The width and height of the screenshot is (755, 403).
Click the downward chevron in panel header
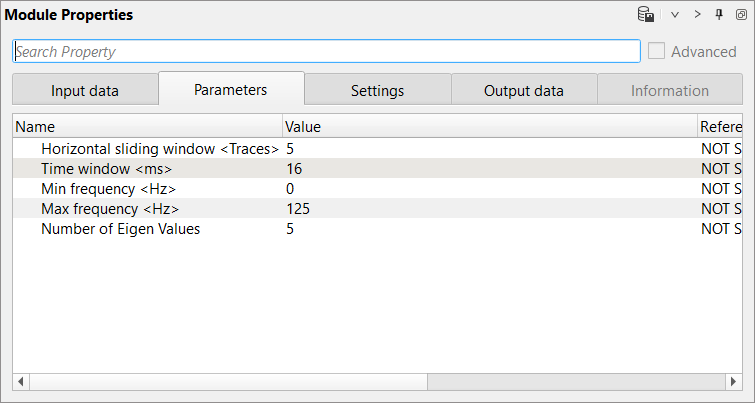click(x=675, y=15)
